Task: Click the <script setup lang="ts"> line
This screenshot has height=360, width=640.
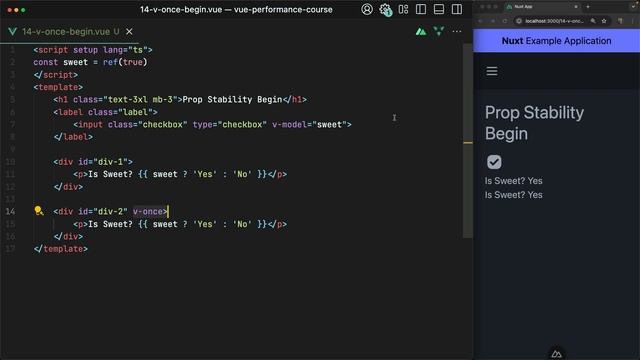Action: pos(93,50)
